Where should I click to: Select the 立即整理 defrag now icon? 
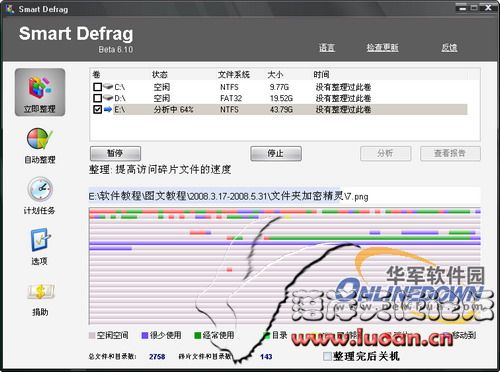[40, 88]
